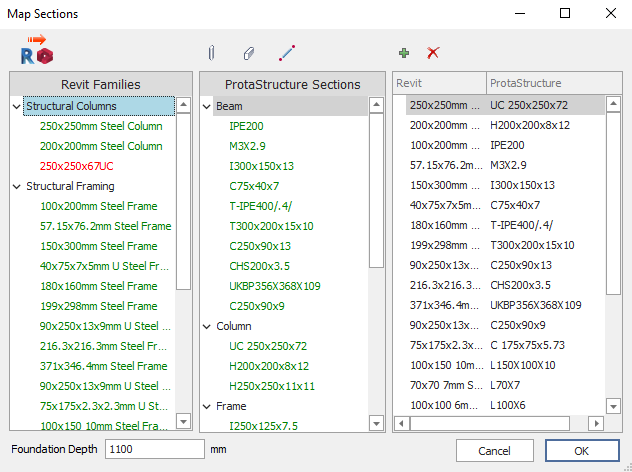Select IPE200 in ProtaStructure Sections
The width and height of the screenshot is (632, 472).
pos(247,126)
